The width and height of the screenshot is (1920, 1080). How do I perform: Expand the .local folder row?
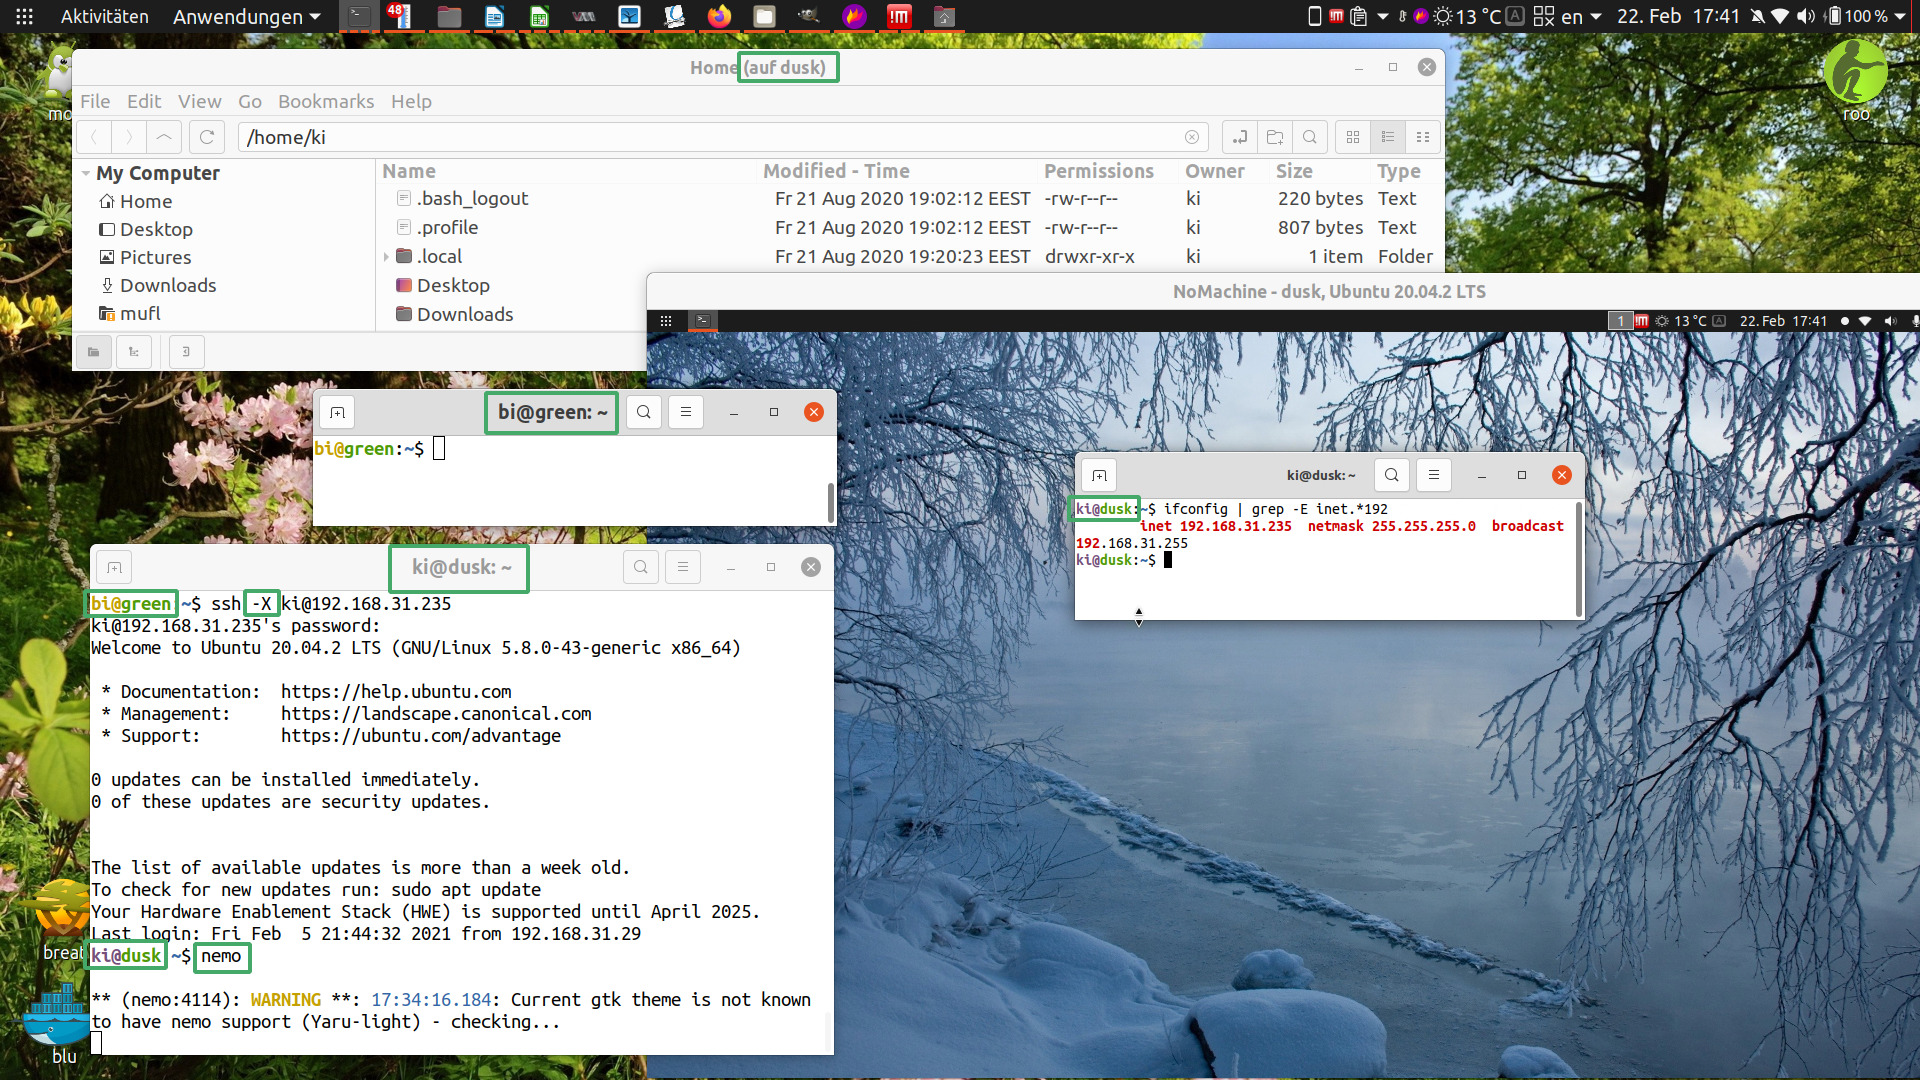click(386, 257)
